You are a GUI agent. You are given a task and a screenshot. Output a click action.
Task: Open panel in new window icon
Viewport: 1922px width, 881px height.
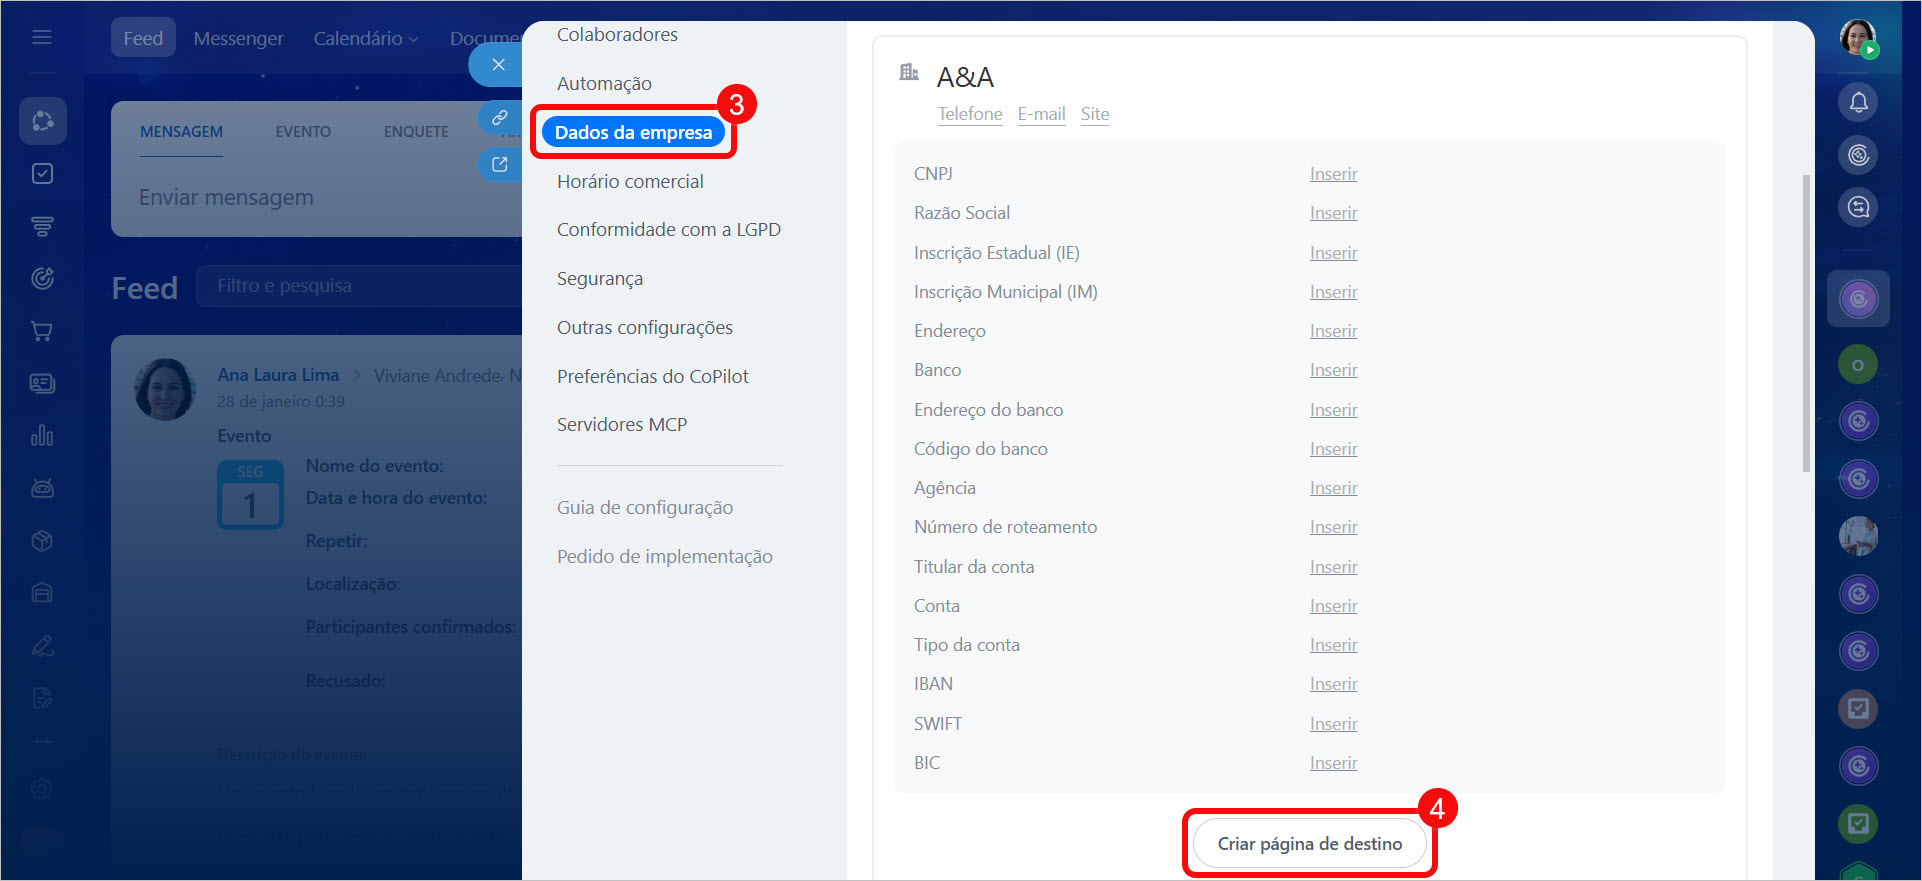tap(499, 165)
